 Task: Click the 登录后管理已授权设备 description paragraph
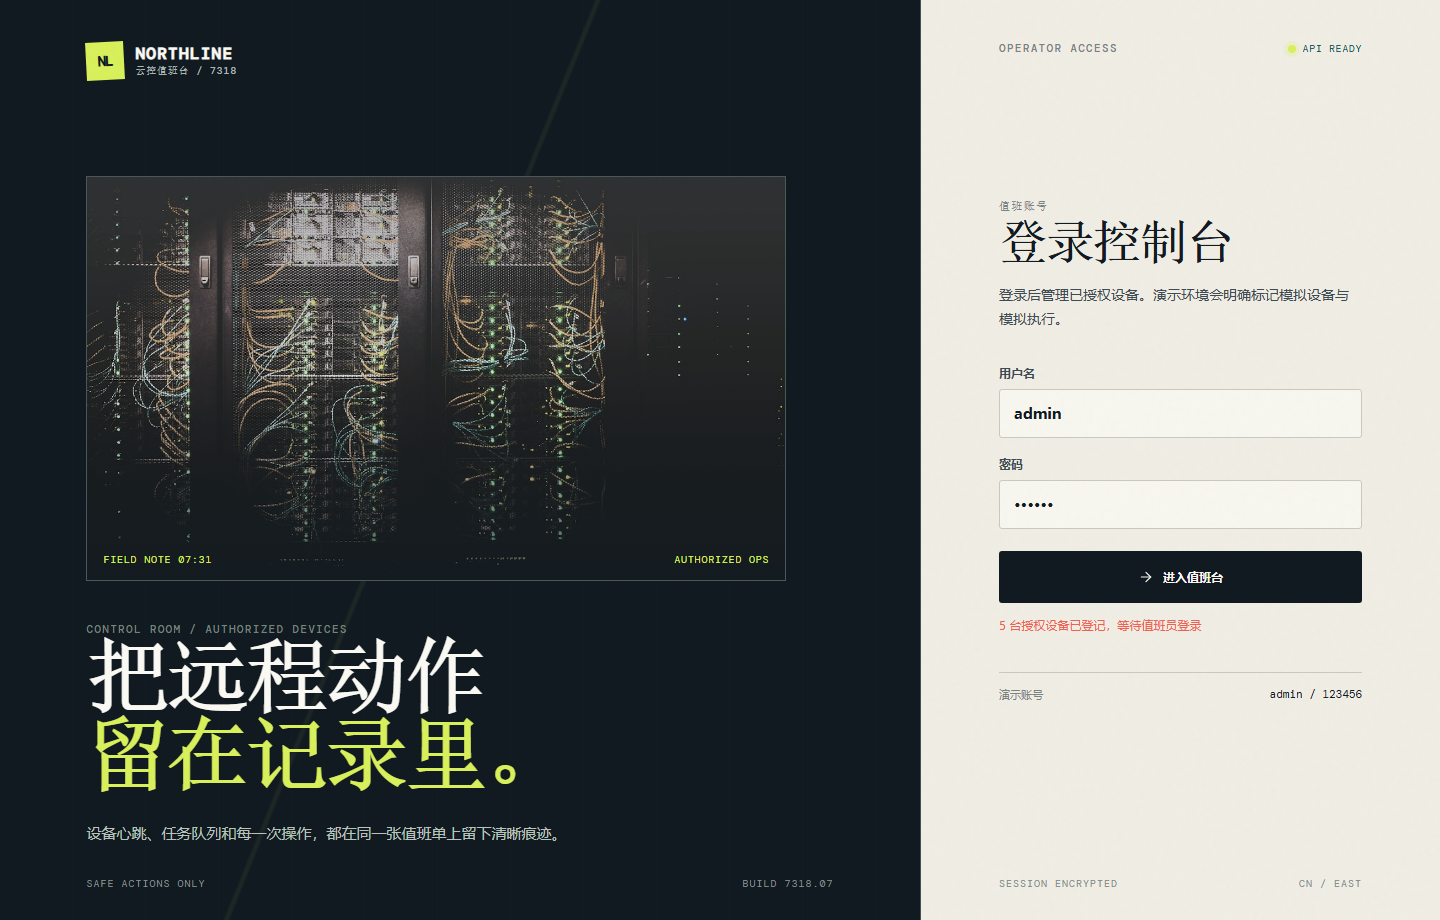pos(1174,307)
